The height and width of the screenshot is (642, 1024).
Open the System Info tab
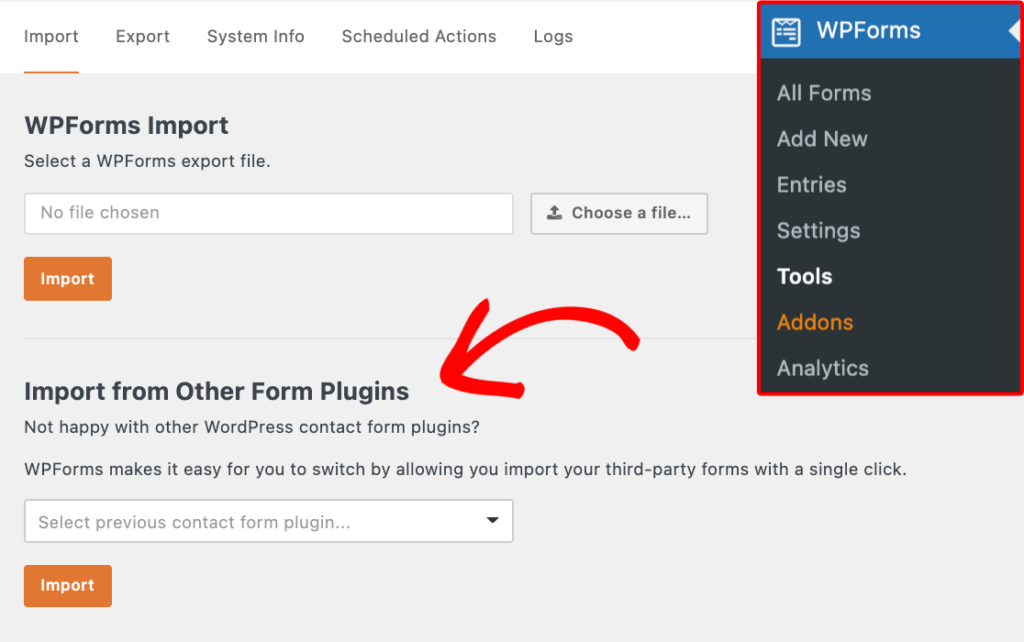tap(255, 36)
